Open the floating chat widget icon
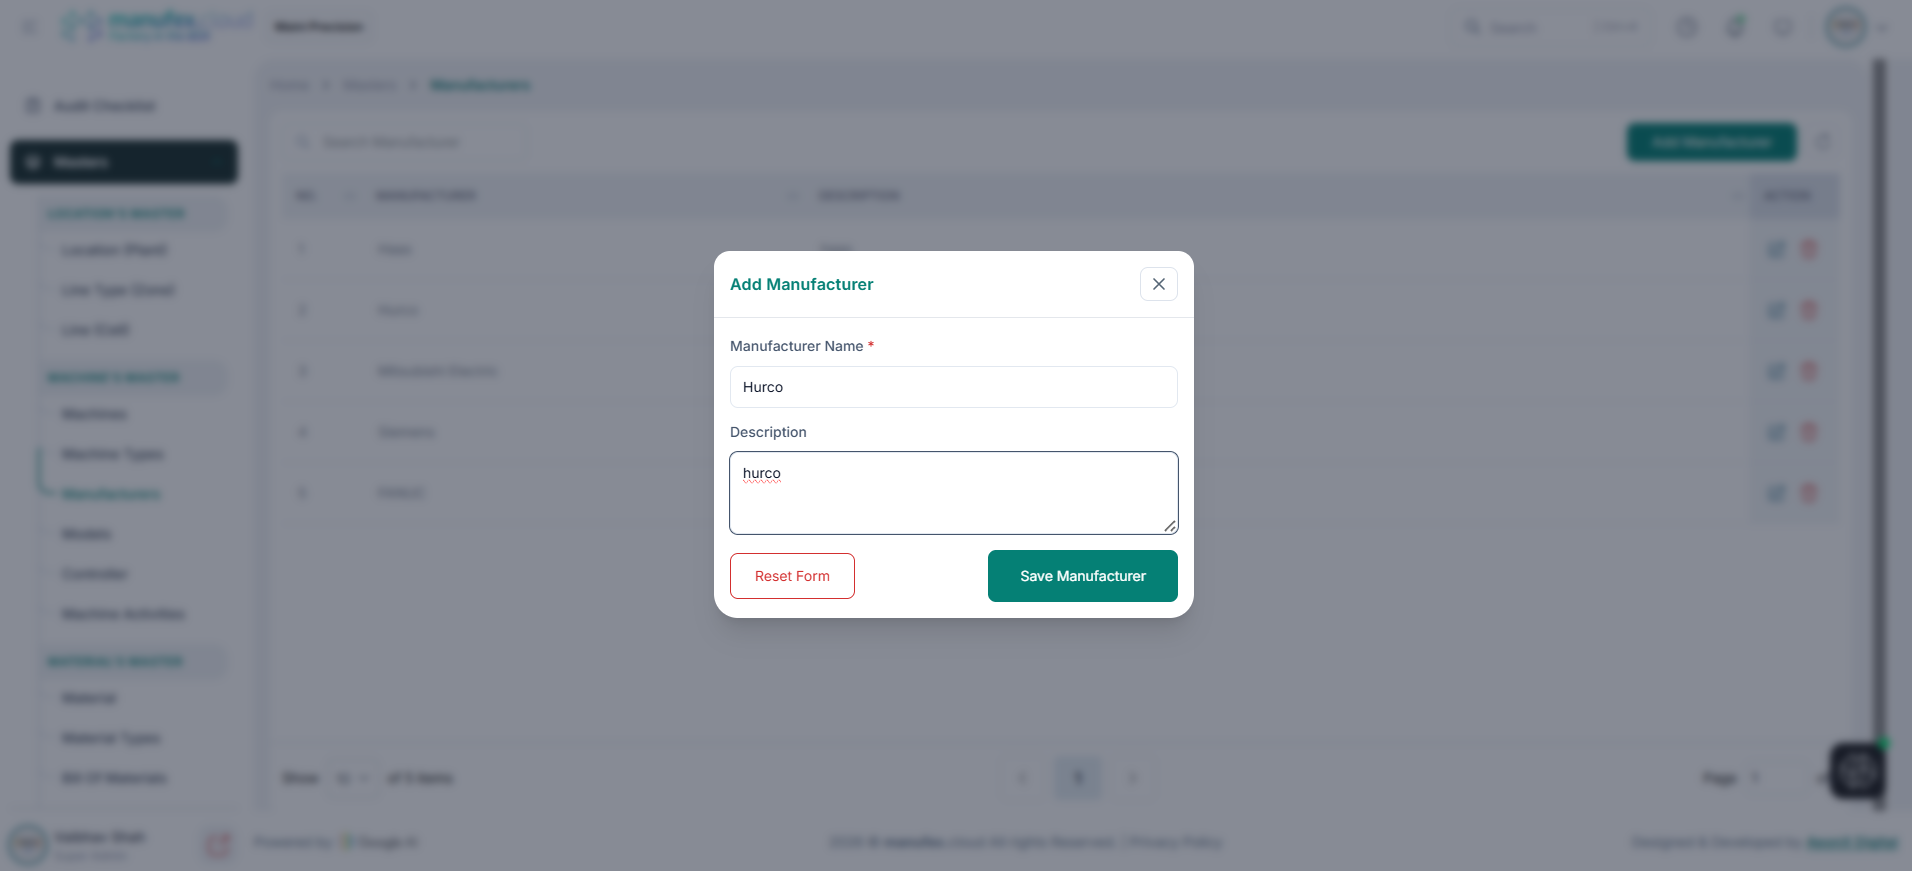Viewport: 1912px width, 871px height. [x=1856, y=770]
